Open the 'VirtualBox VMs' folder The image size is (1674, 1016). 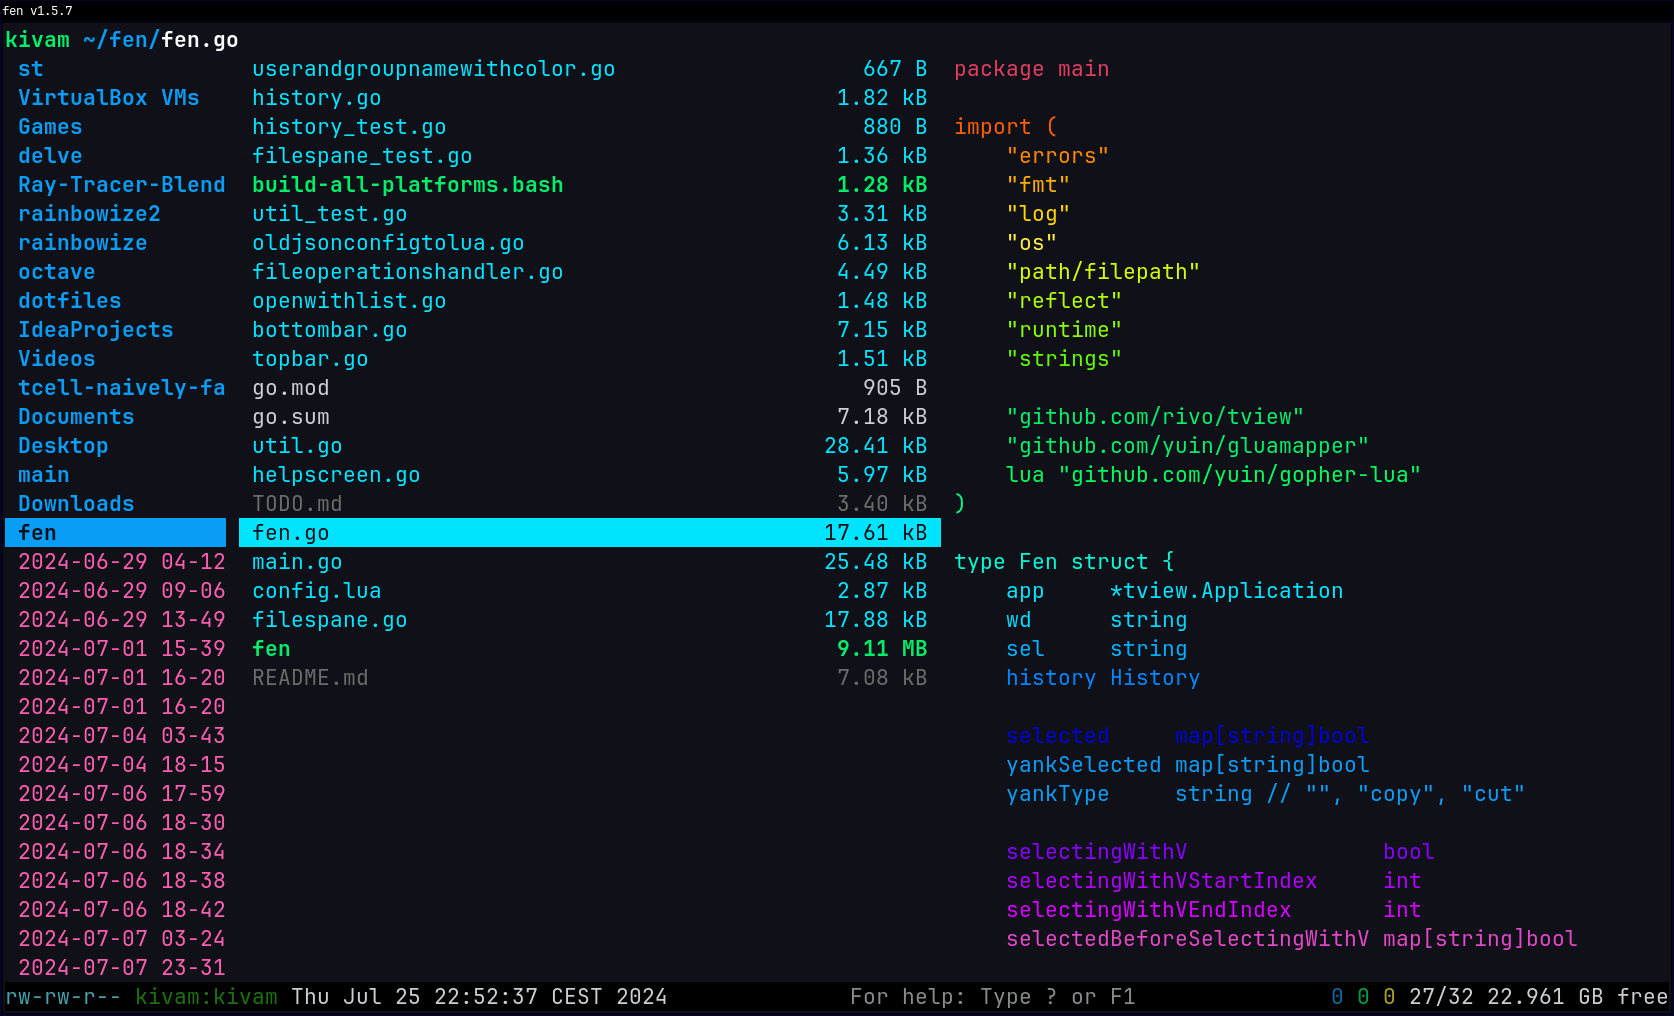click(109, 98)
